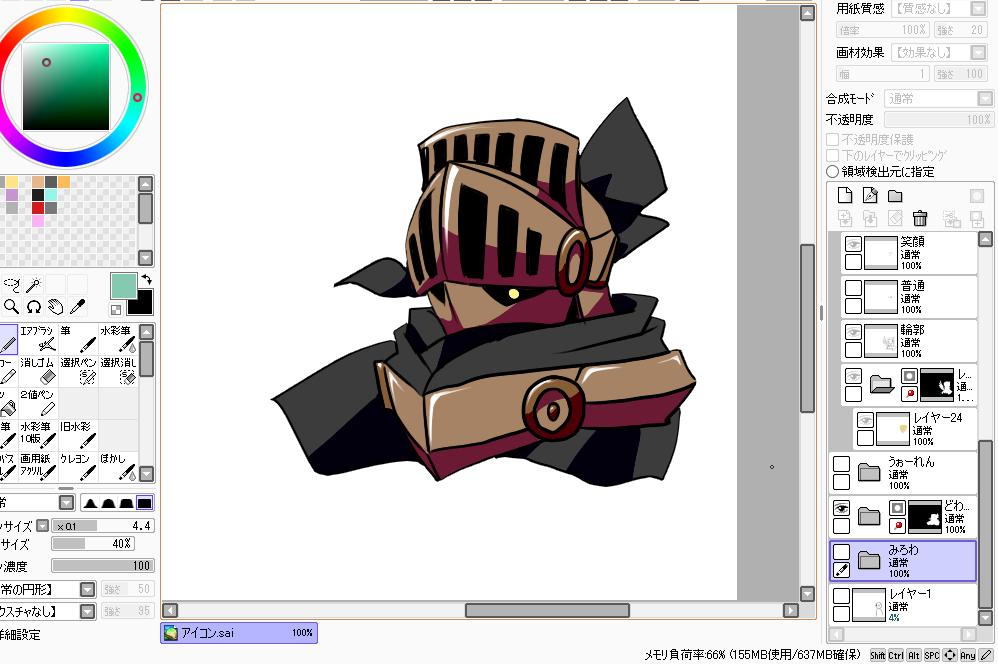Click the どわ… folder mask thumbnail
The image size is (998, 664).
(924, 516)
